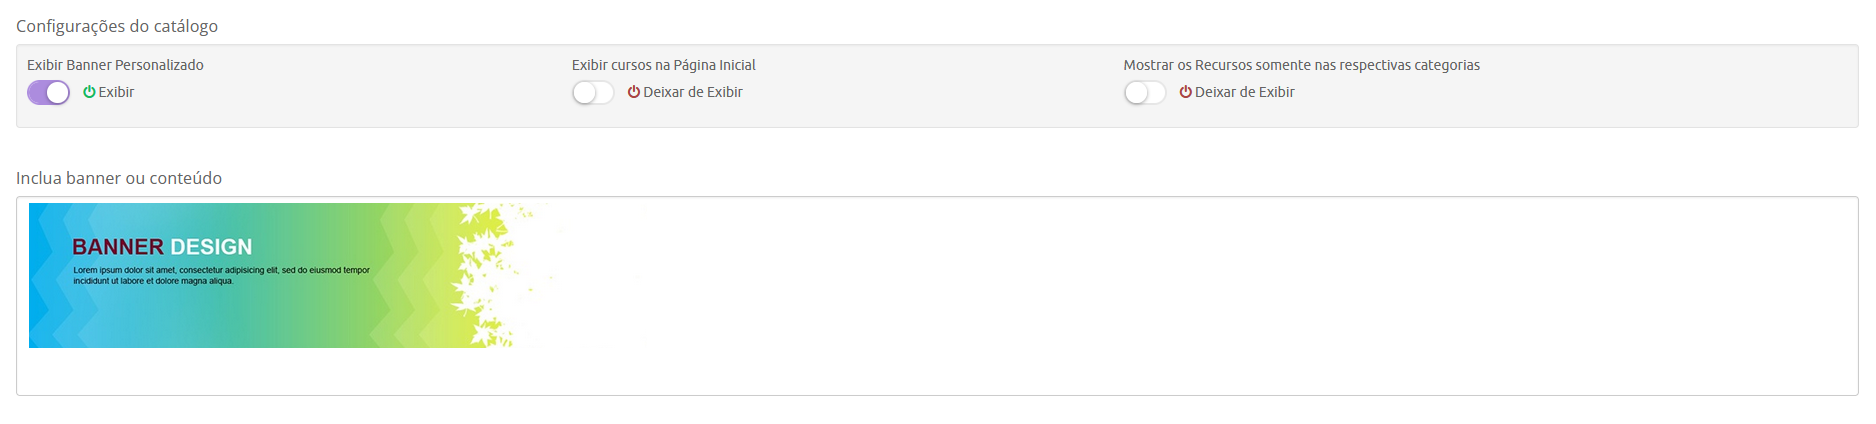Click the 'Mostrar os Recursos somente nas respectivas categorias' label

tap(1302, 65)
